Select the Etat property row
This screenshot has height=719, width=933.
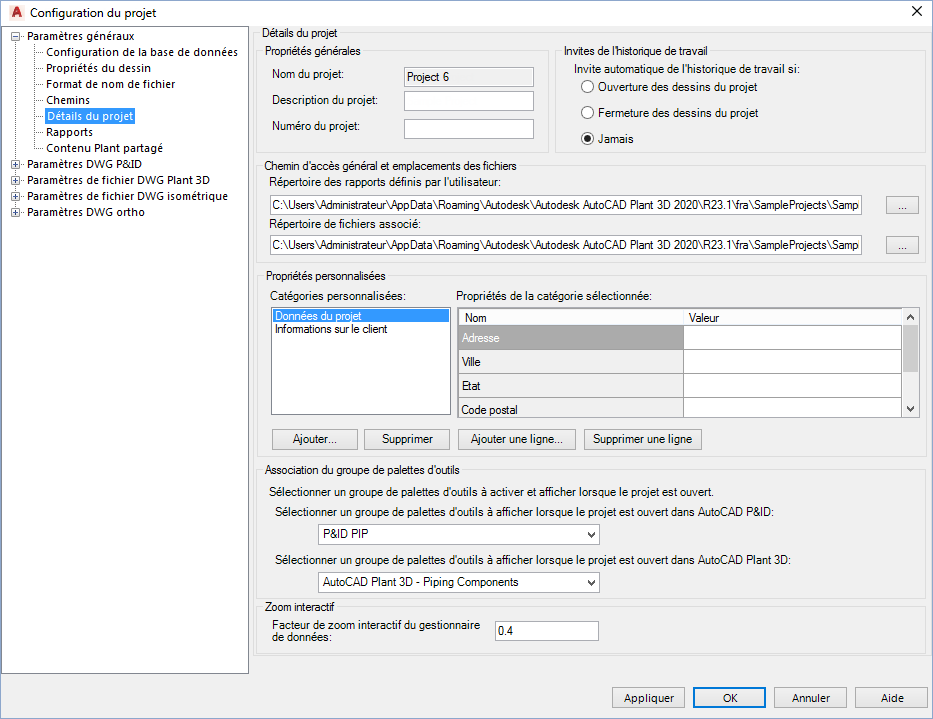[571, 386]
